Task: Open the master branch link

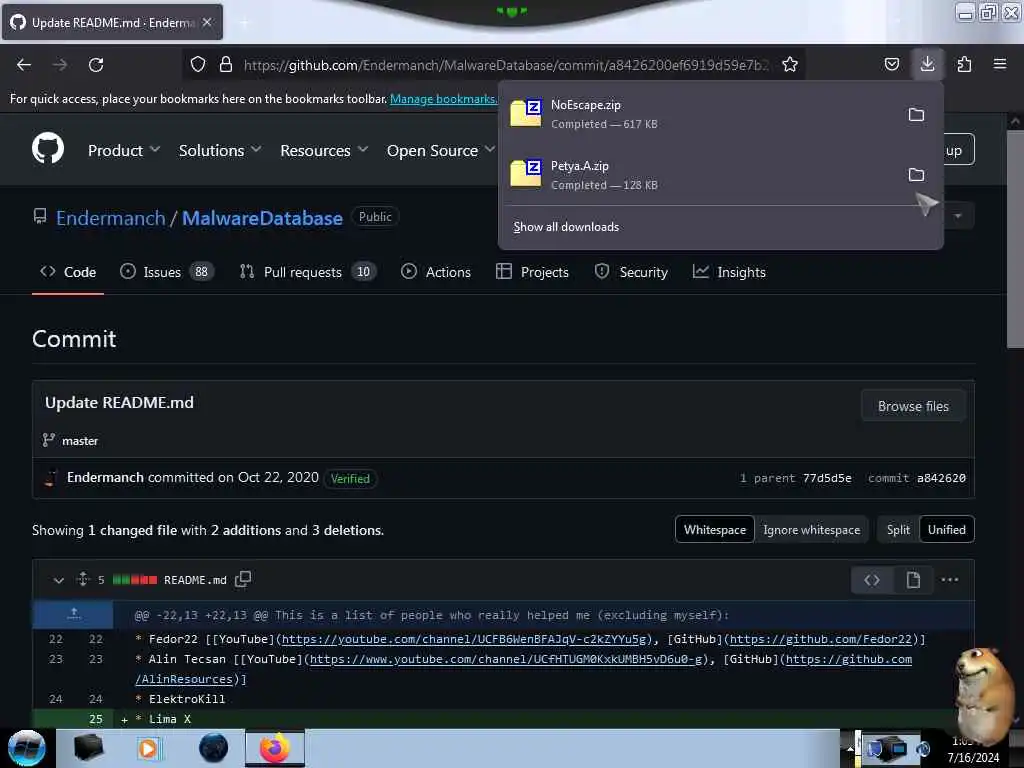Action: [x=80, y=441]
